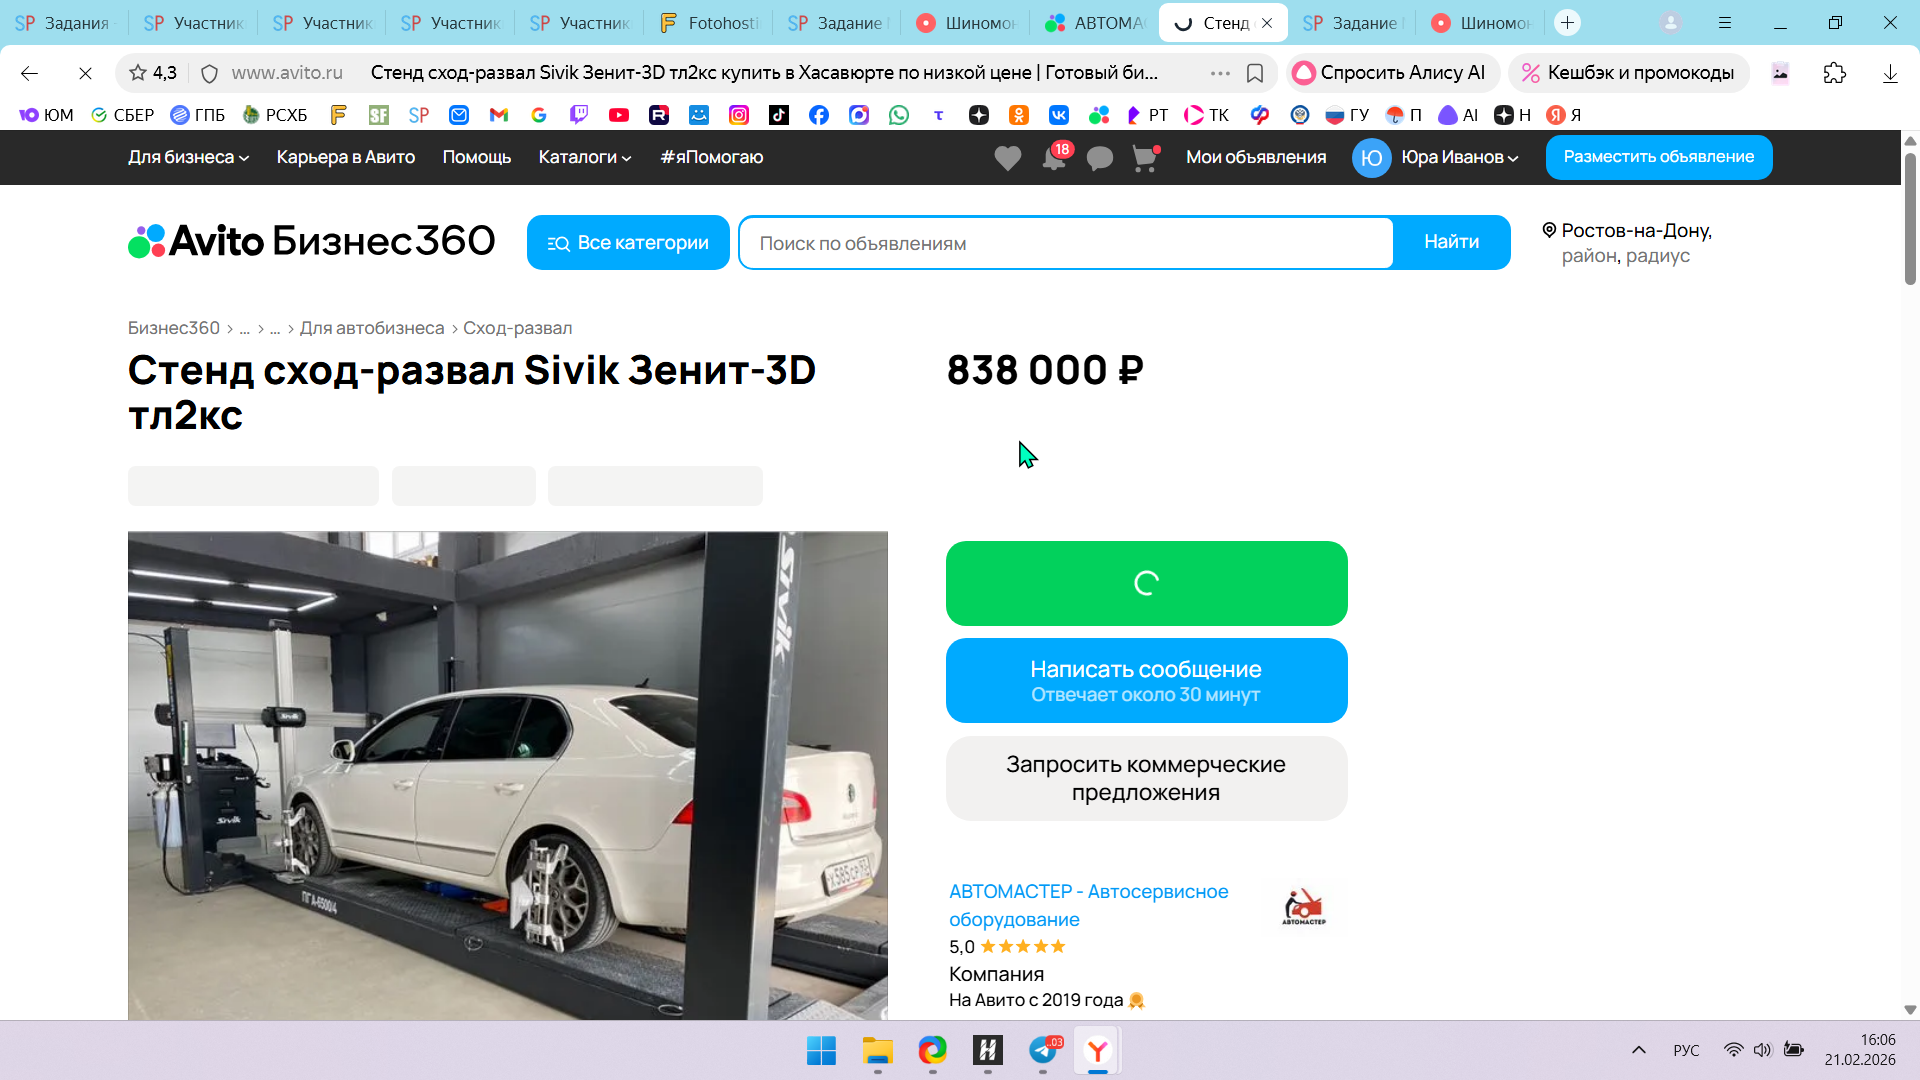Open the Telegram app in the taskbar
The height and width of the screenshot is (1080, 1920).
(x=1043, y=1051)
